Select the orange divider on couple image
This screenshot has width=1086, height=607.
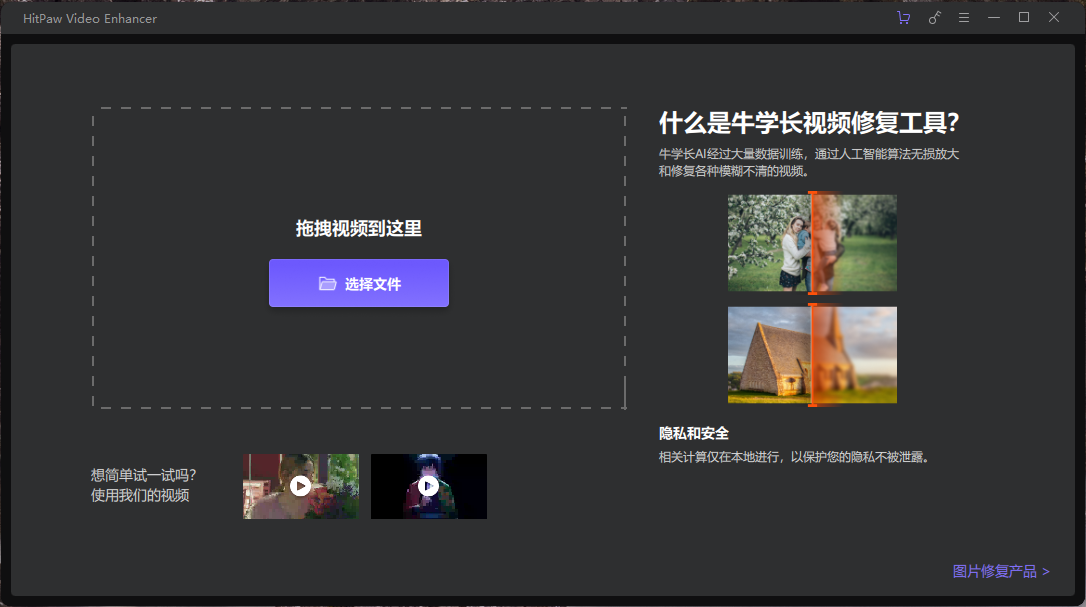[x=812, y=243]
